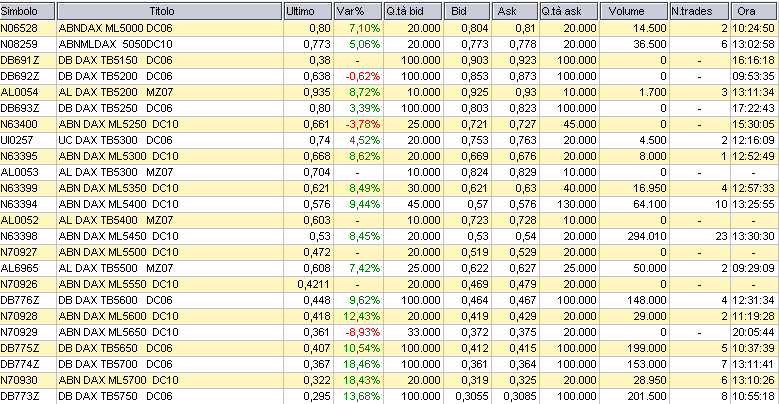
Task: Sort by Ora column header
Action: pos(754,11)
